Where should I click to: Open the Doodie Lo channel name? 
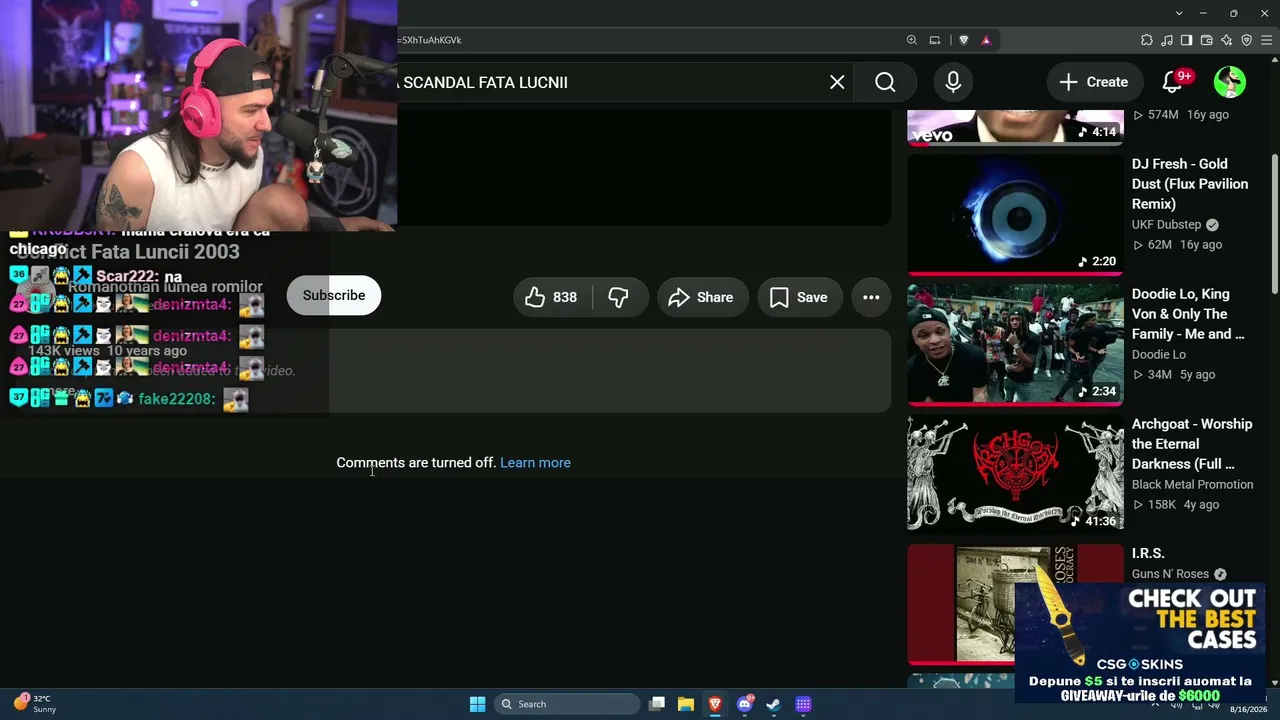pos(1159,355)
